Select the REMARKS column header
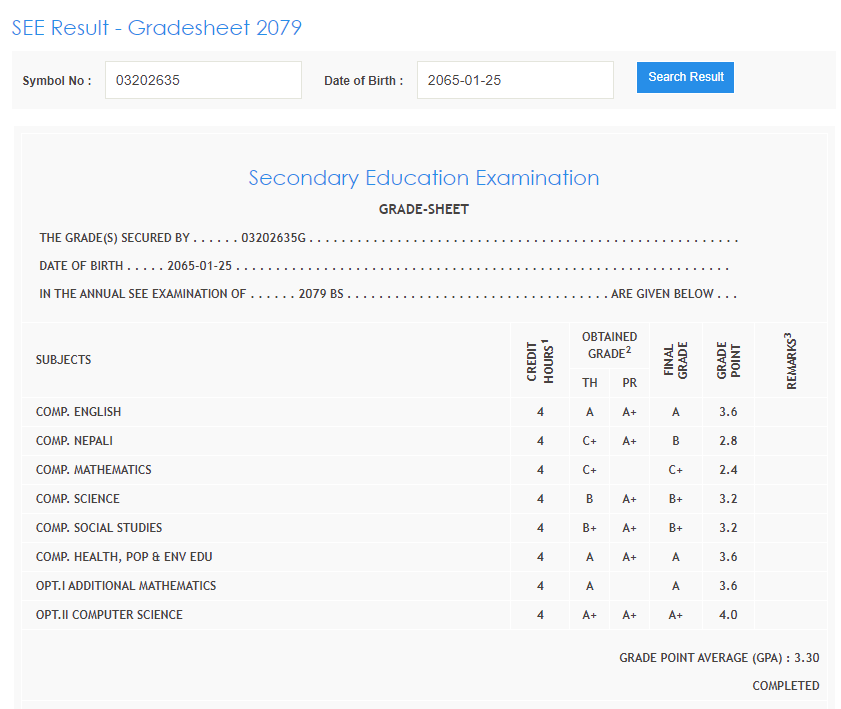The width and height of the screenshot is (841, 709). 790,360
